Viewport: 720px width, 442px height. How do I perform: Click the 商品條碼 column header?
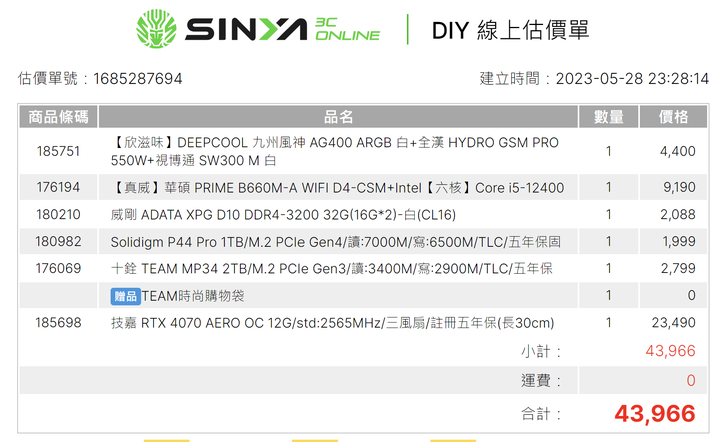pyautogui.click(x=58, y=117)
